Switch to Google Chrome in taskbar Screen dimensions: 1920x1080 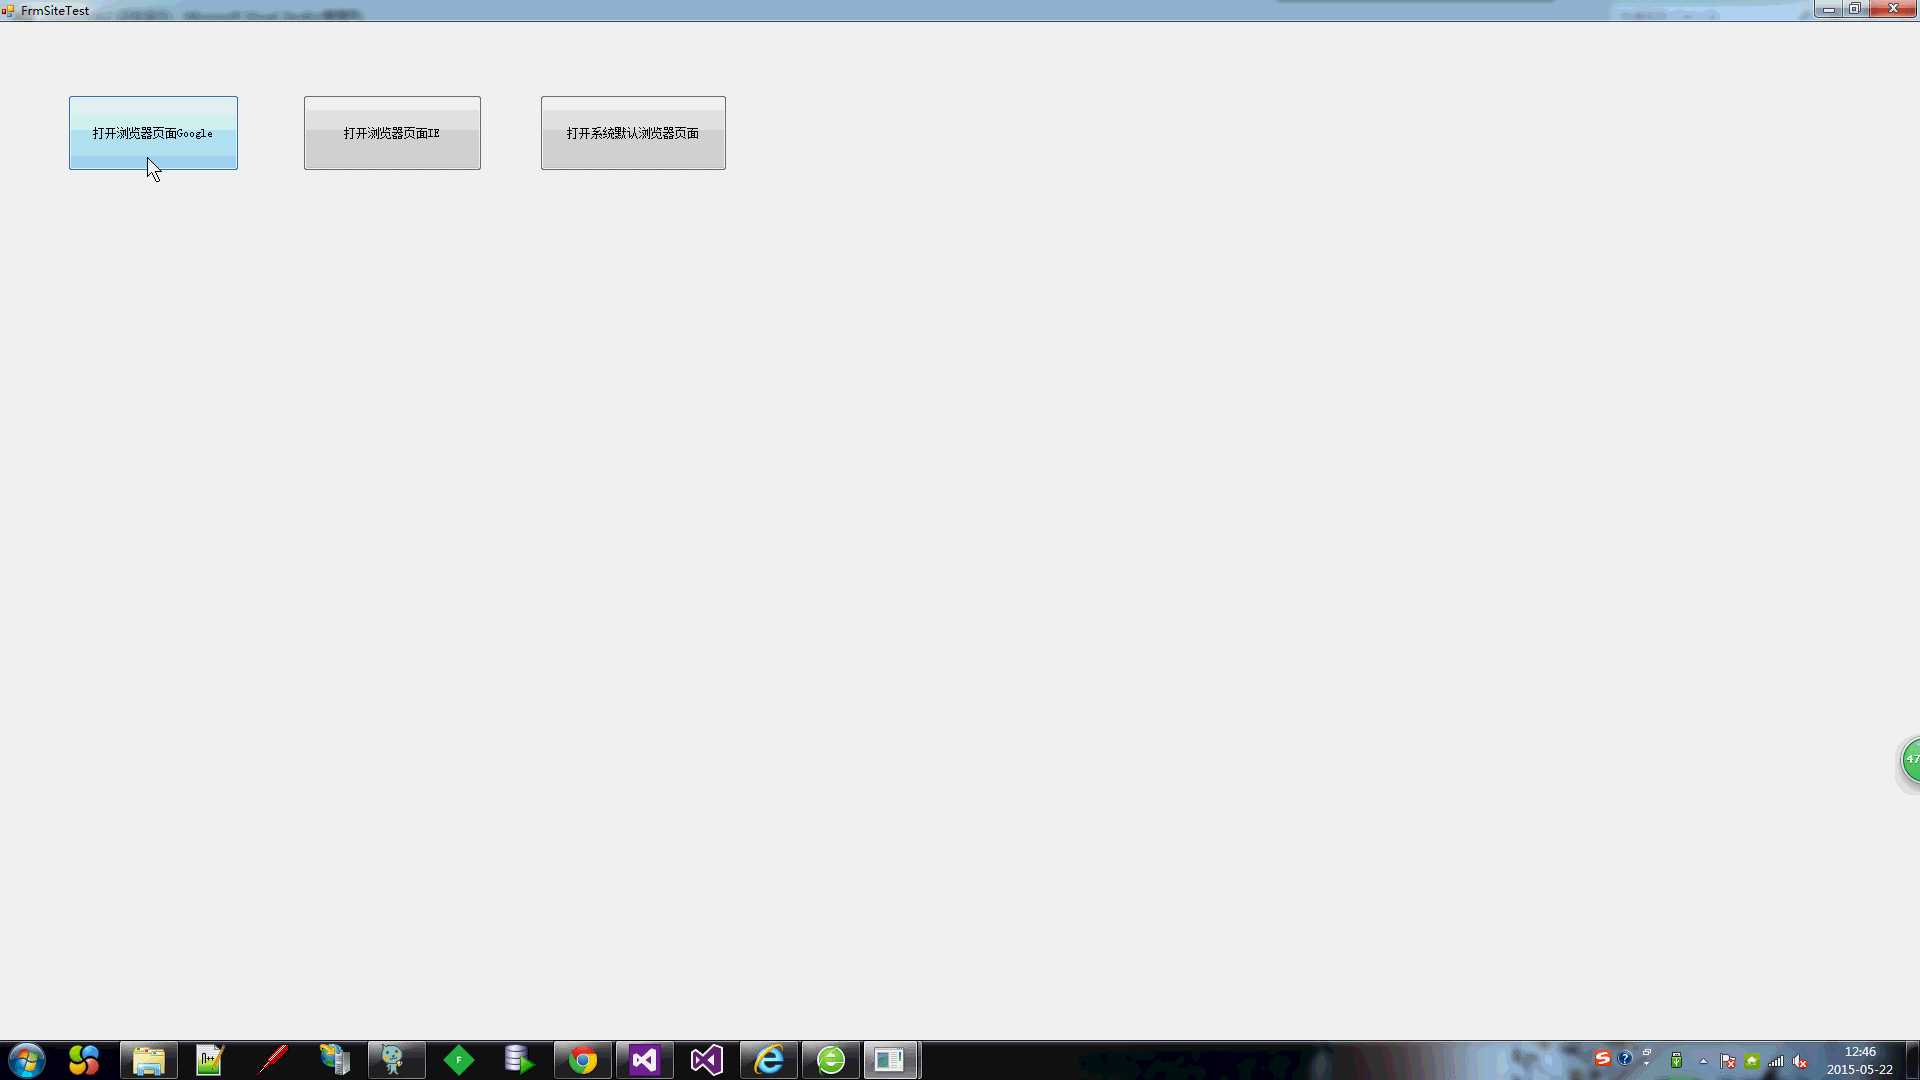tap(583, 1060)
